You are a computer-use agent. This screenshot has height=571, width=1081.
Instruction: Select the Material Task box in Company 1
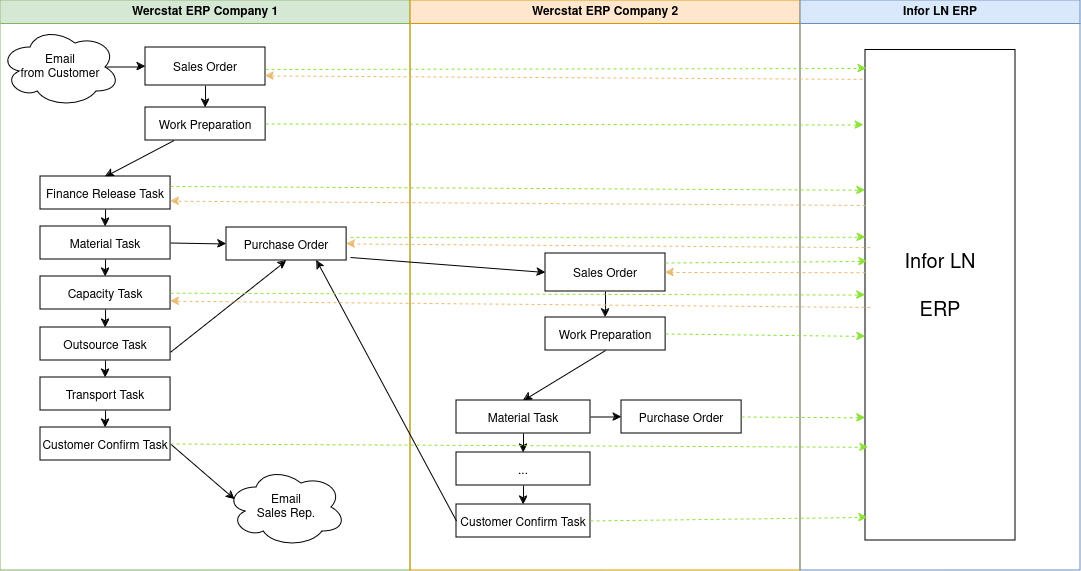[105, 243]
